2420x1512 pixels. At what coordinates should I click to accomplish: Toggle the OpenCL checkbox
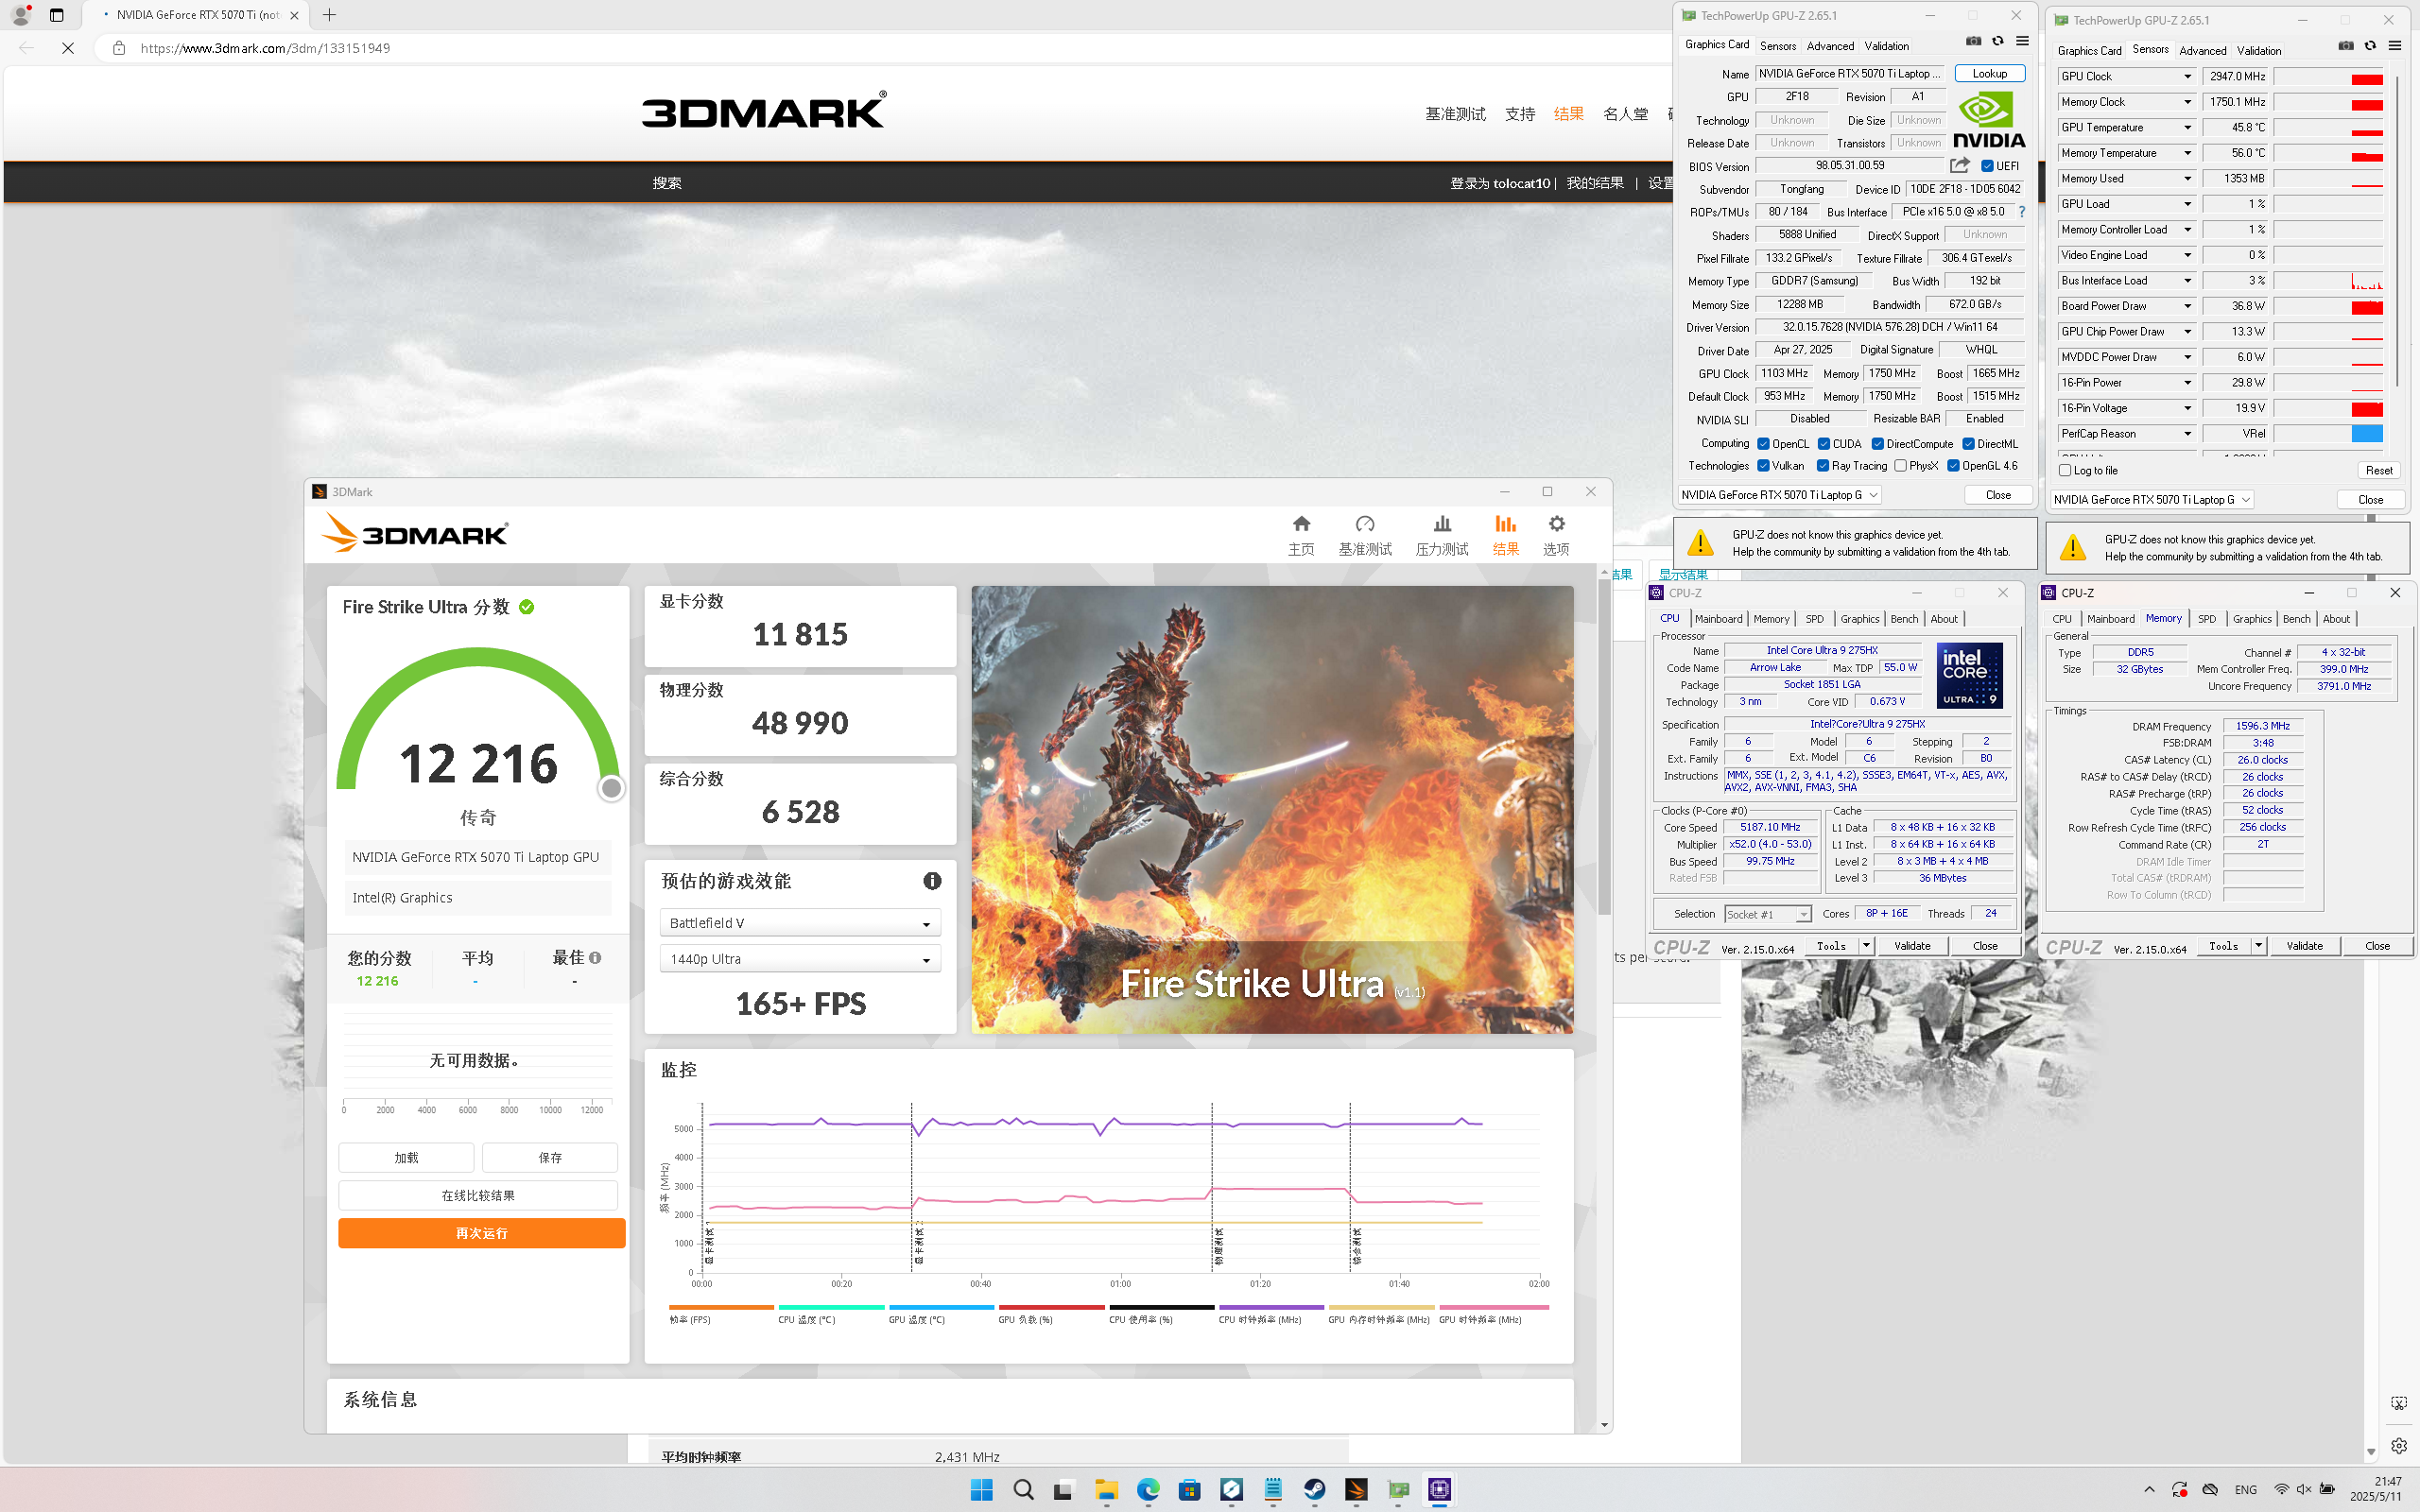click(1764, 444)
